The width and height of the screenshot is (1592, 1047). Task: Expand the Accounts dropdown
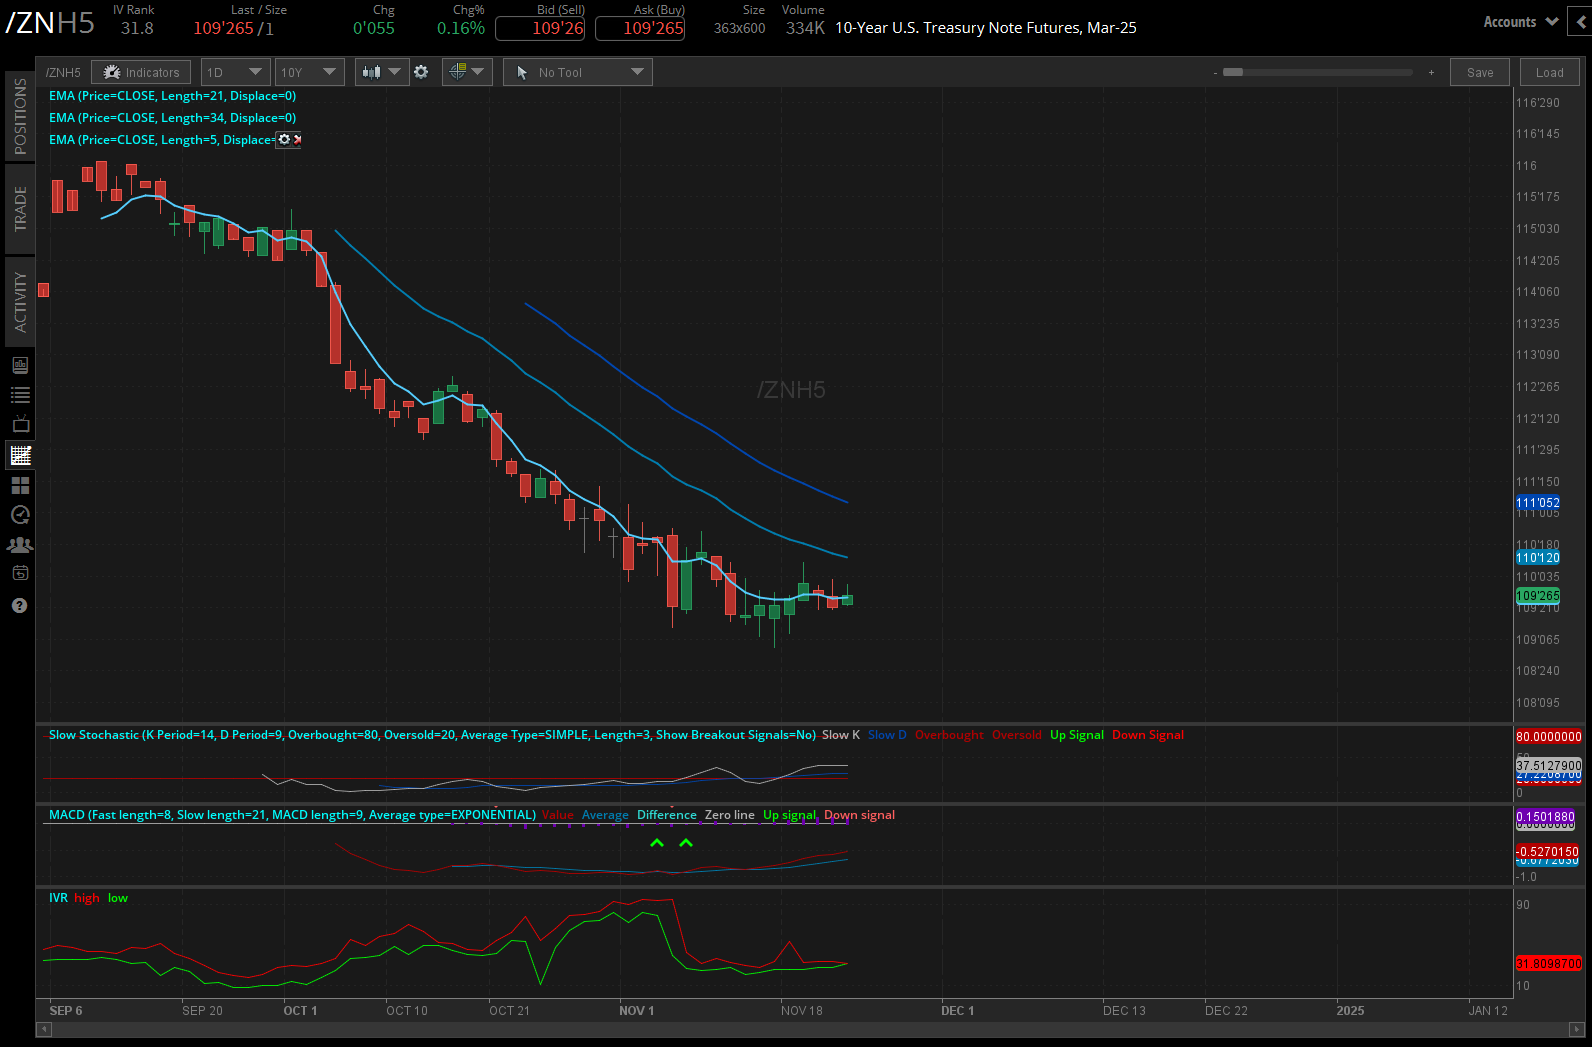point(1521,22)
